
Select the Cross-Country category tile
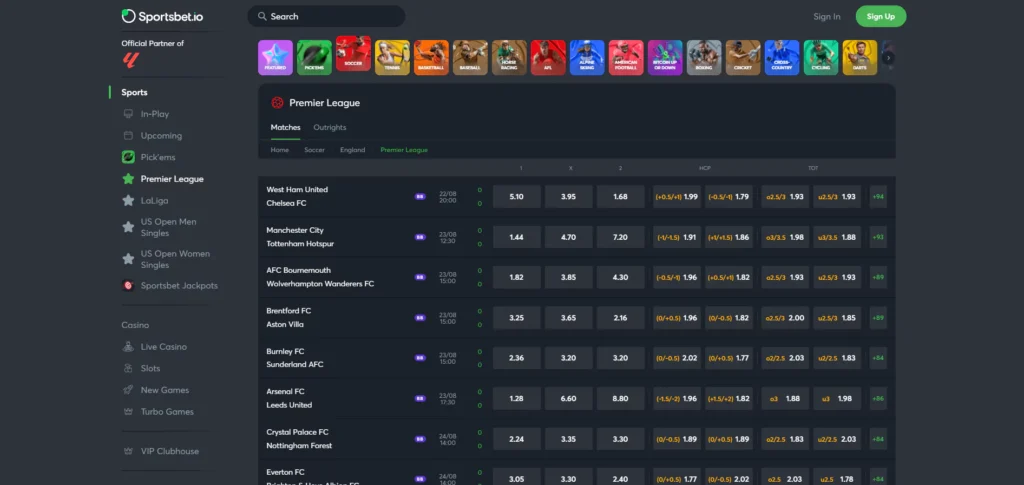pyautogui.click(x=782, y=57)
